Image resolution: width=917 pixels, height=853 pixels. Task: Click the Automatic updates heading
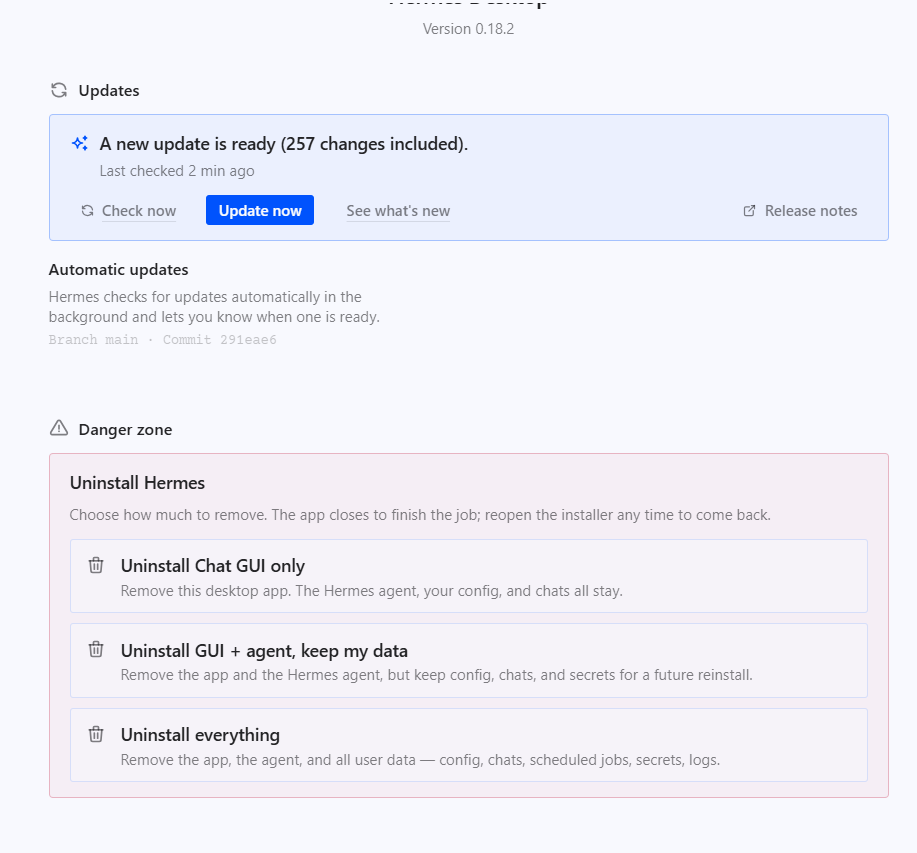118,270
